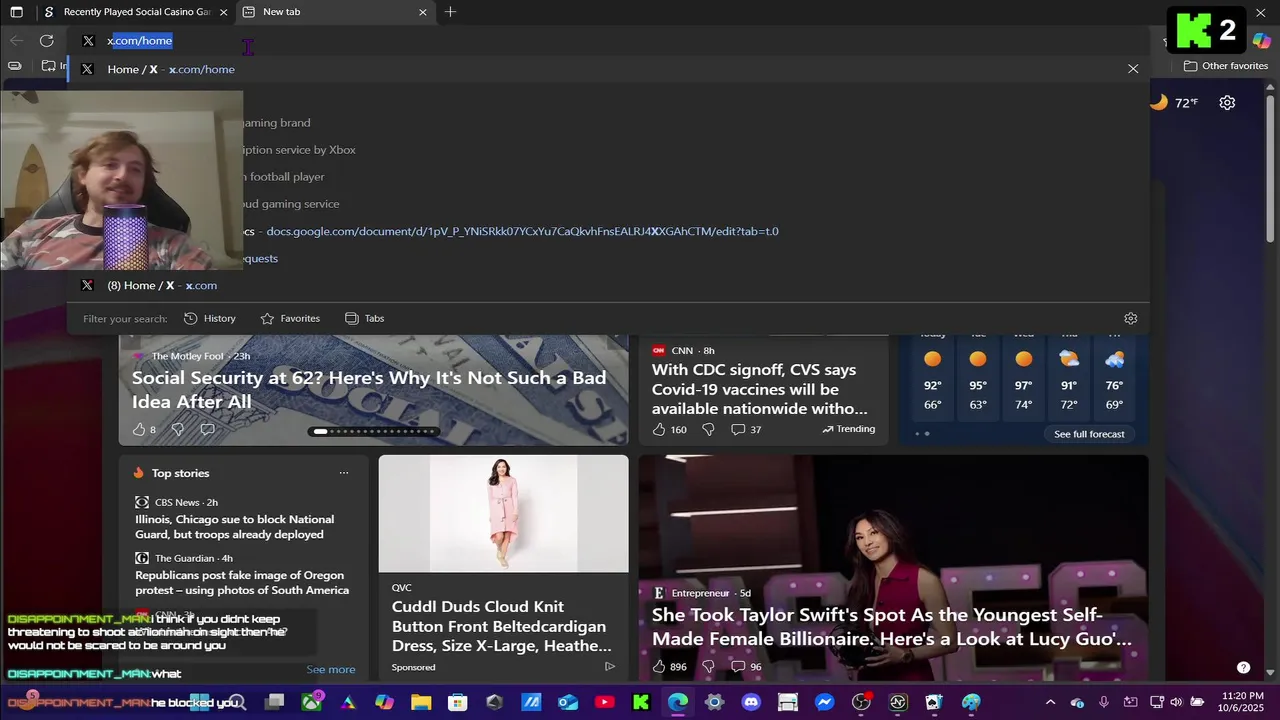Open Kick app in taskbar
This screenshot has width=1280, height=720.
pos(641,702)
